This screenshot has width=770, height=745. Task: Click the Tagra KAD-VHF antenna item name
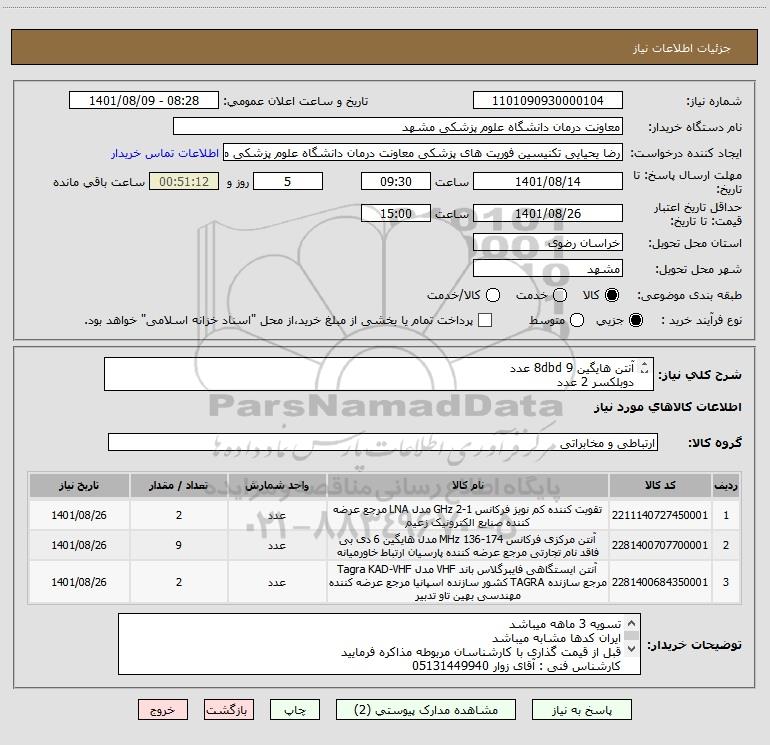click(x=468, y=582)
